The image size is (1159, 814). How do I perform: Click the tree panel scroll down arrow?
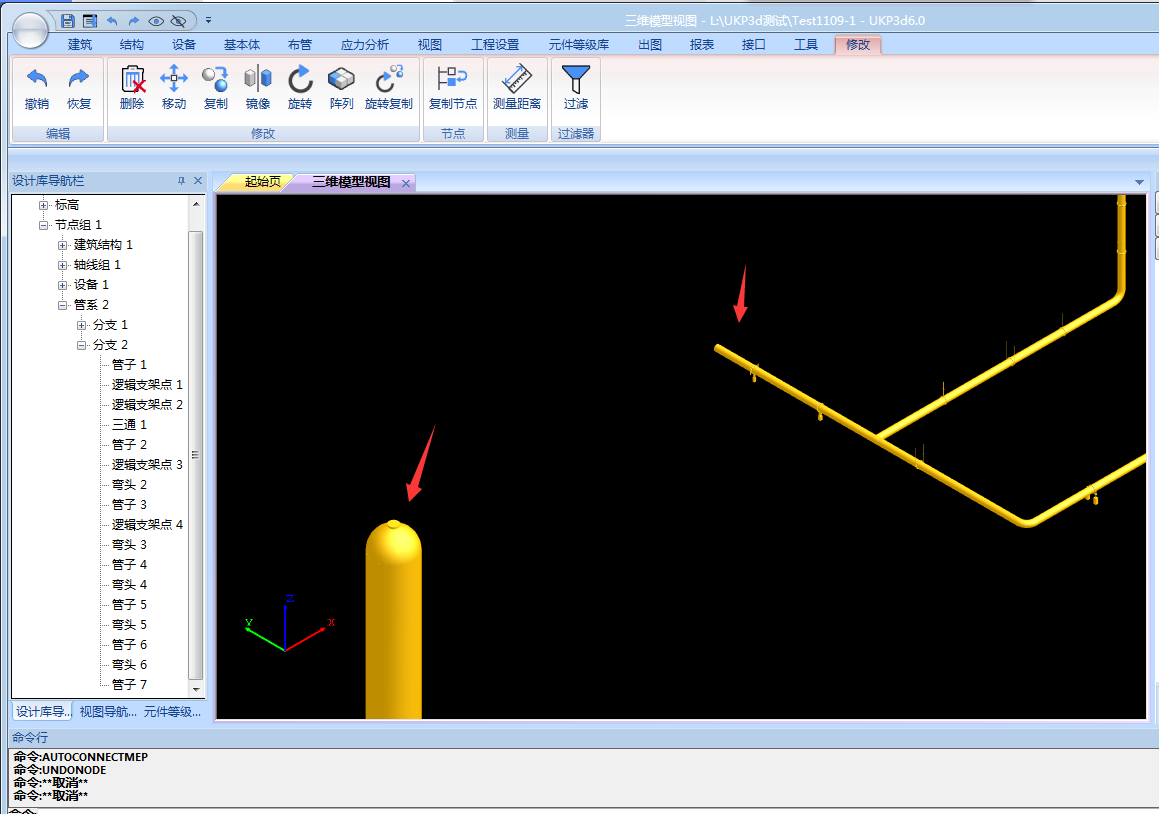(196, 689)
